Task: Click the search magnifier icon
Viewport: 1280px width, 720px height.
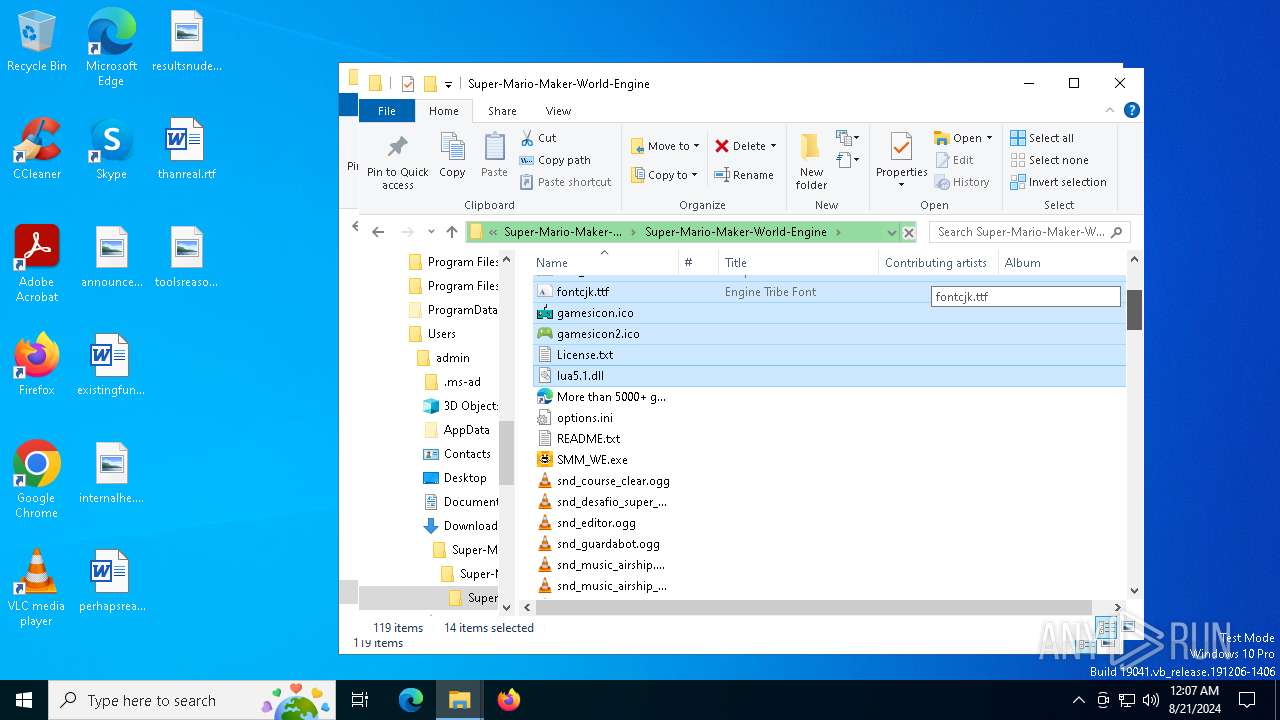Action: 1117,232
